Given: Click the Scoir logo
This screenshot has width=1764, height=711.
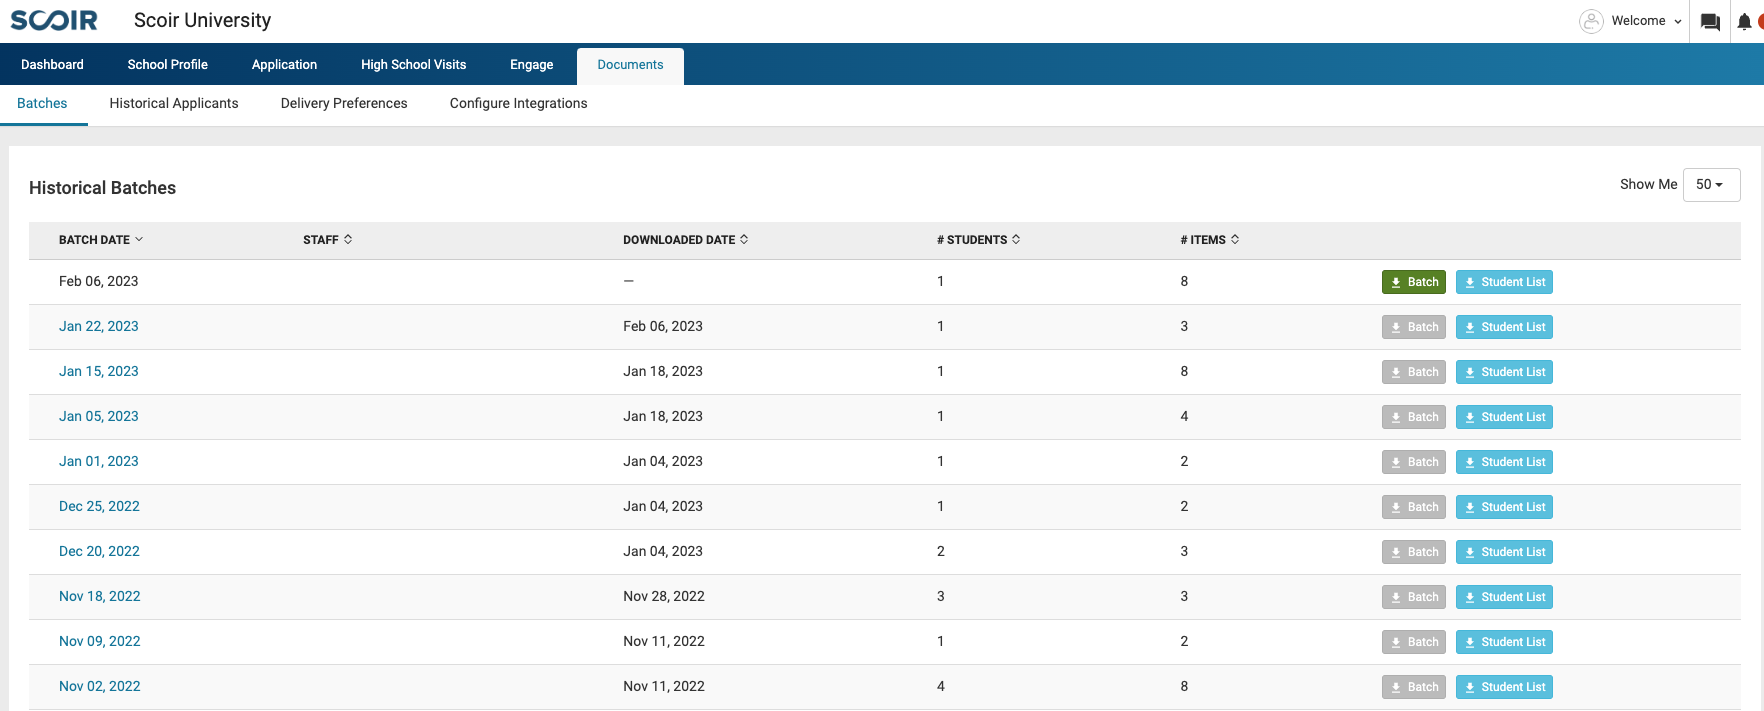Looking at the screenshot, I should [54, 20].
